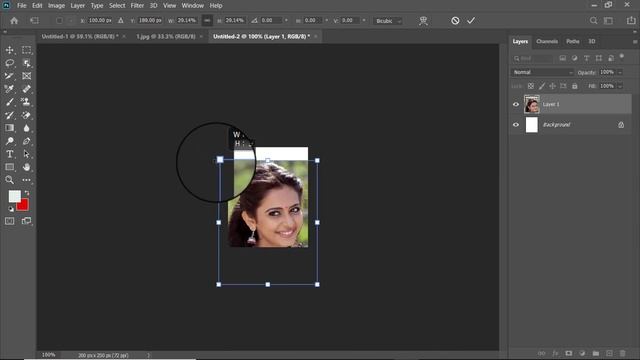Select the Eraser tool
This screenshot has width=640, height=360.
pyautogui.click(x=27, y=115)
